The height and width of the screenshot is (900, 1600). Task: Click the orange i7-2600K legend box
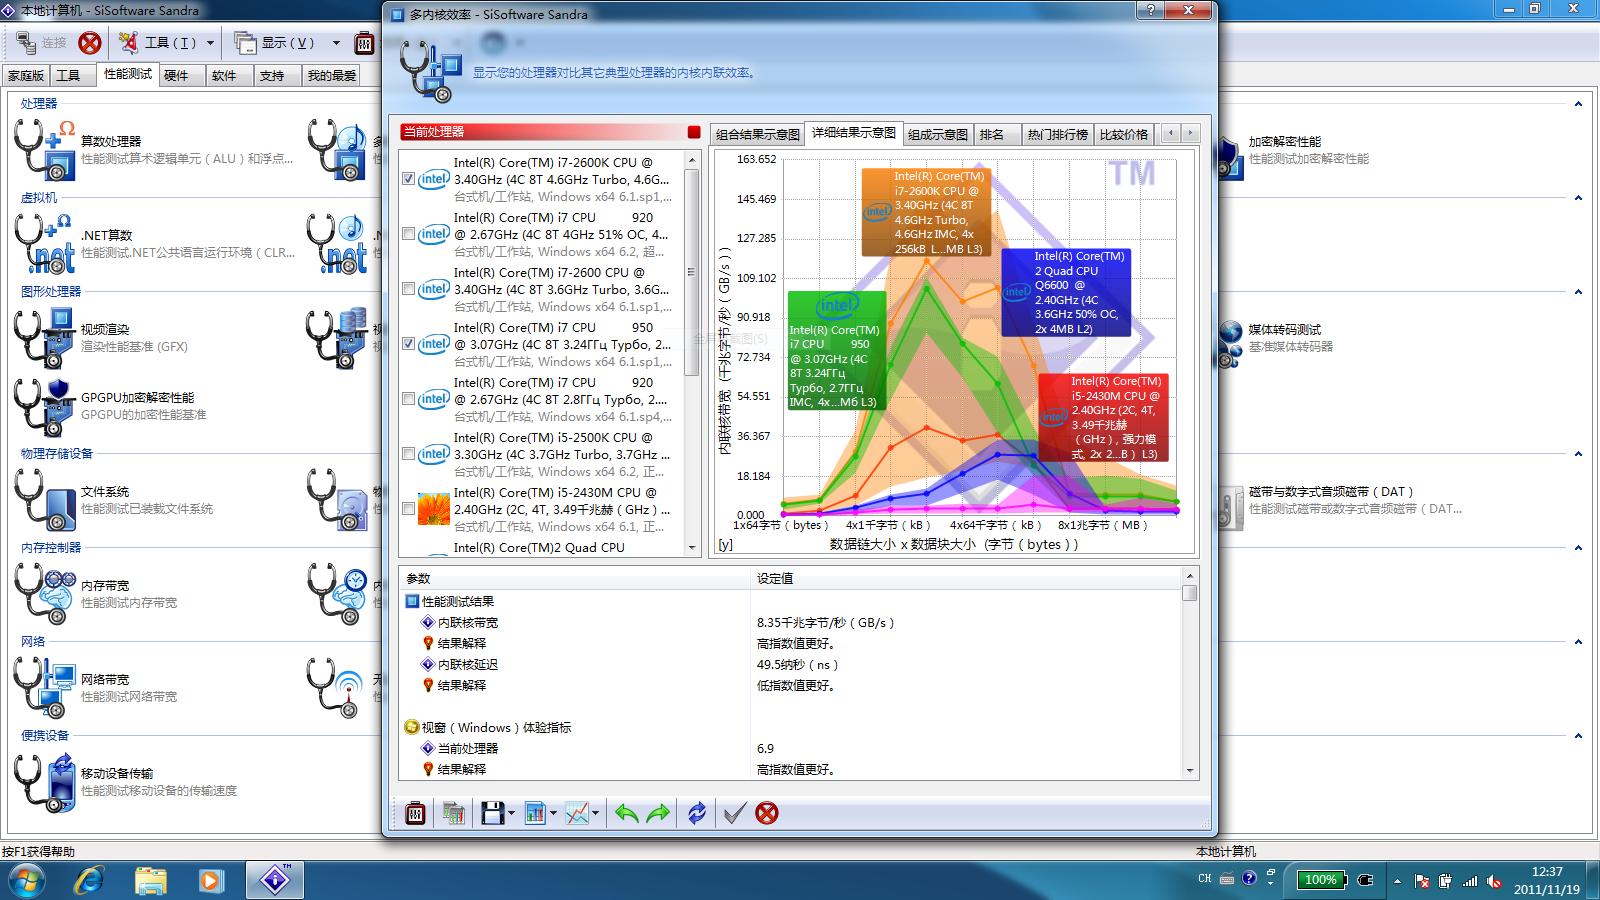point(926,212)
